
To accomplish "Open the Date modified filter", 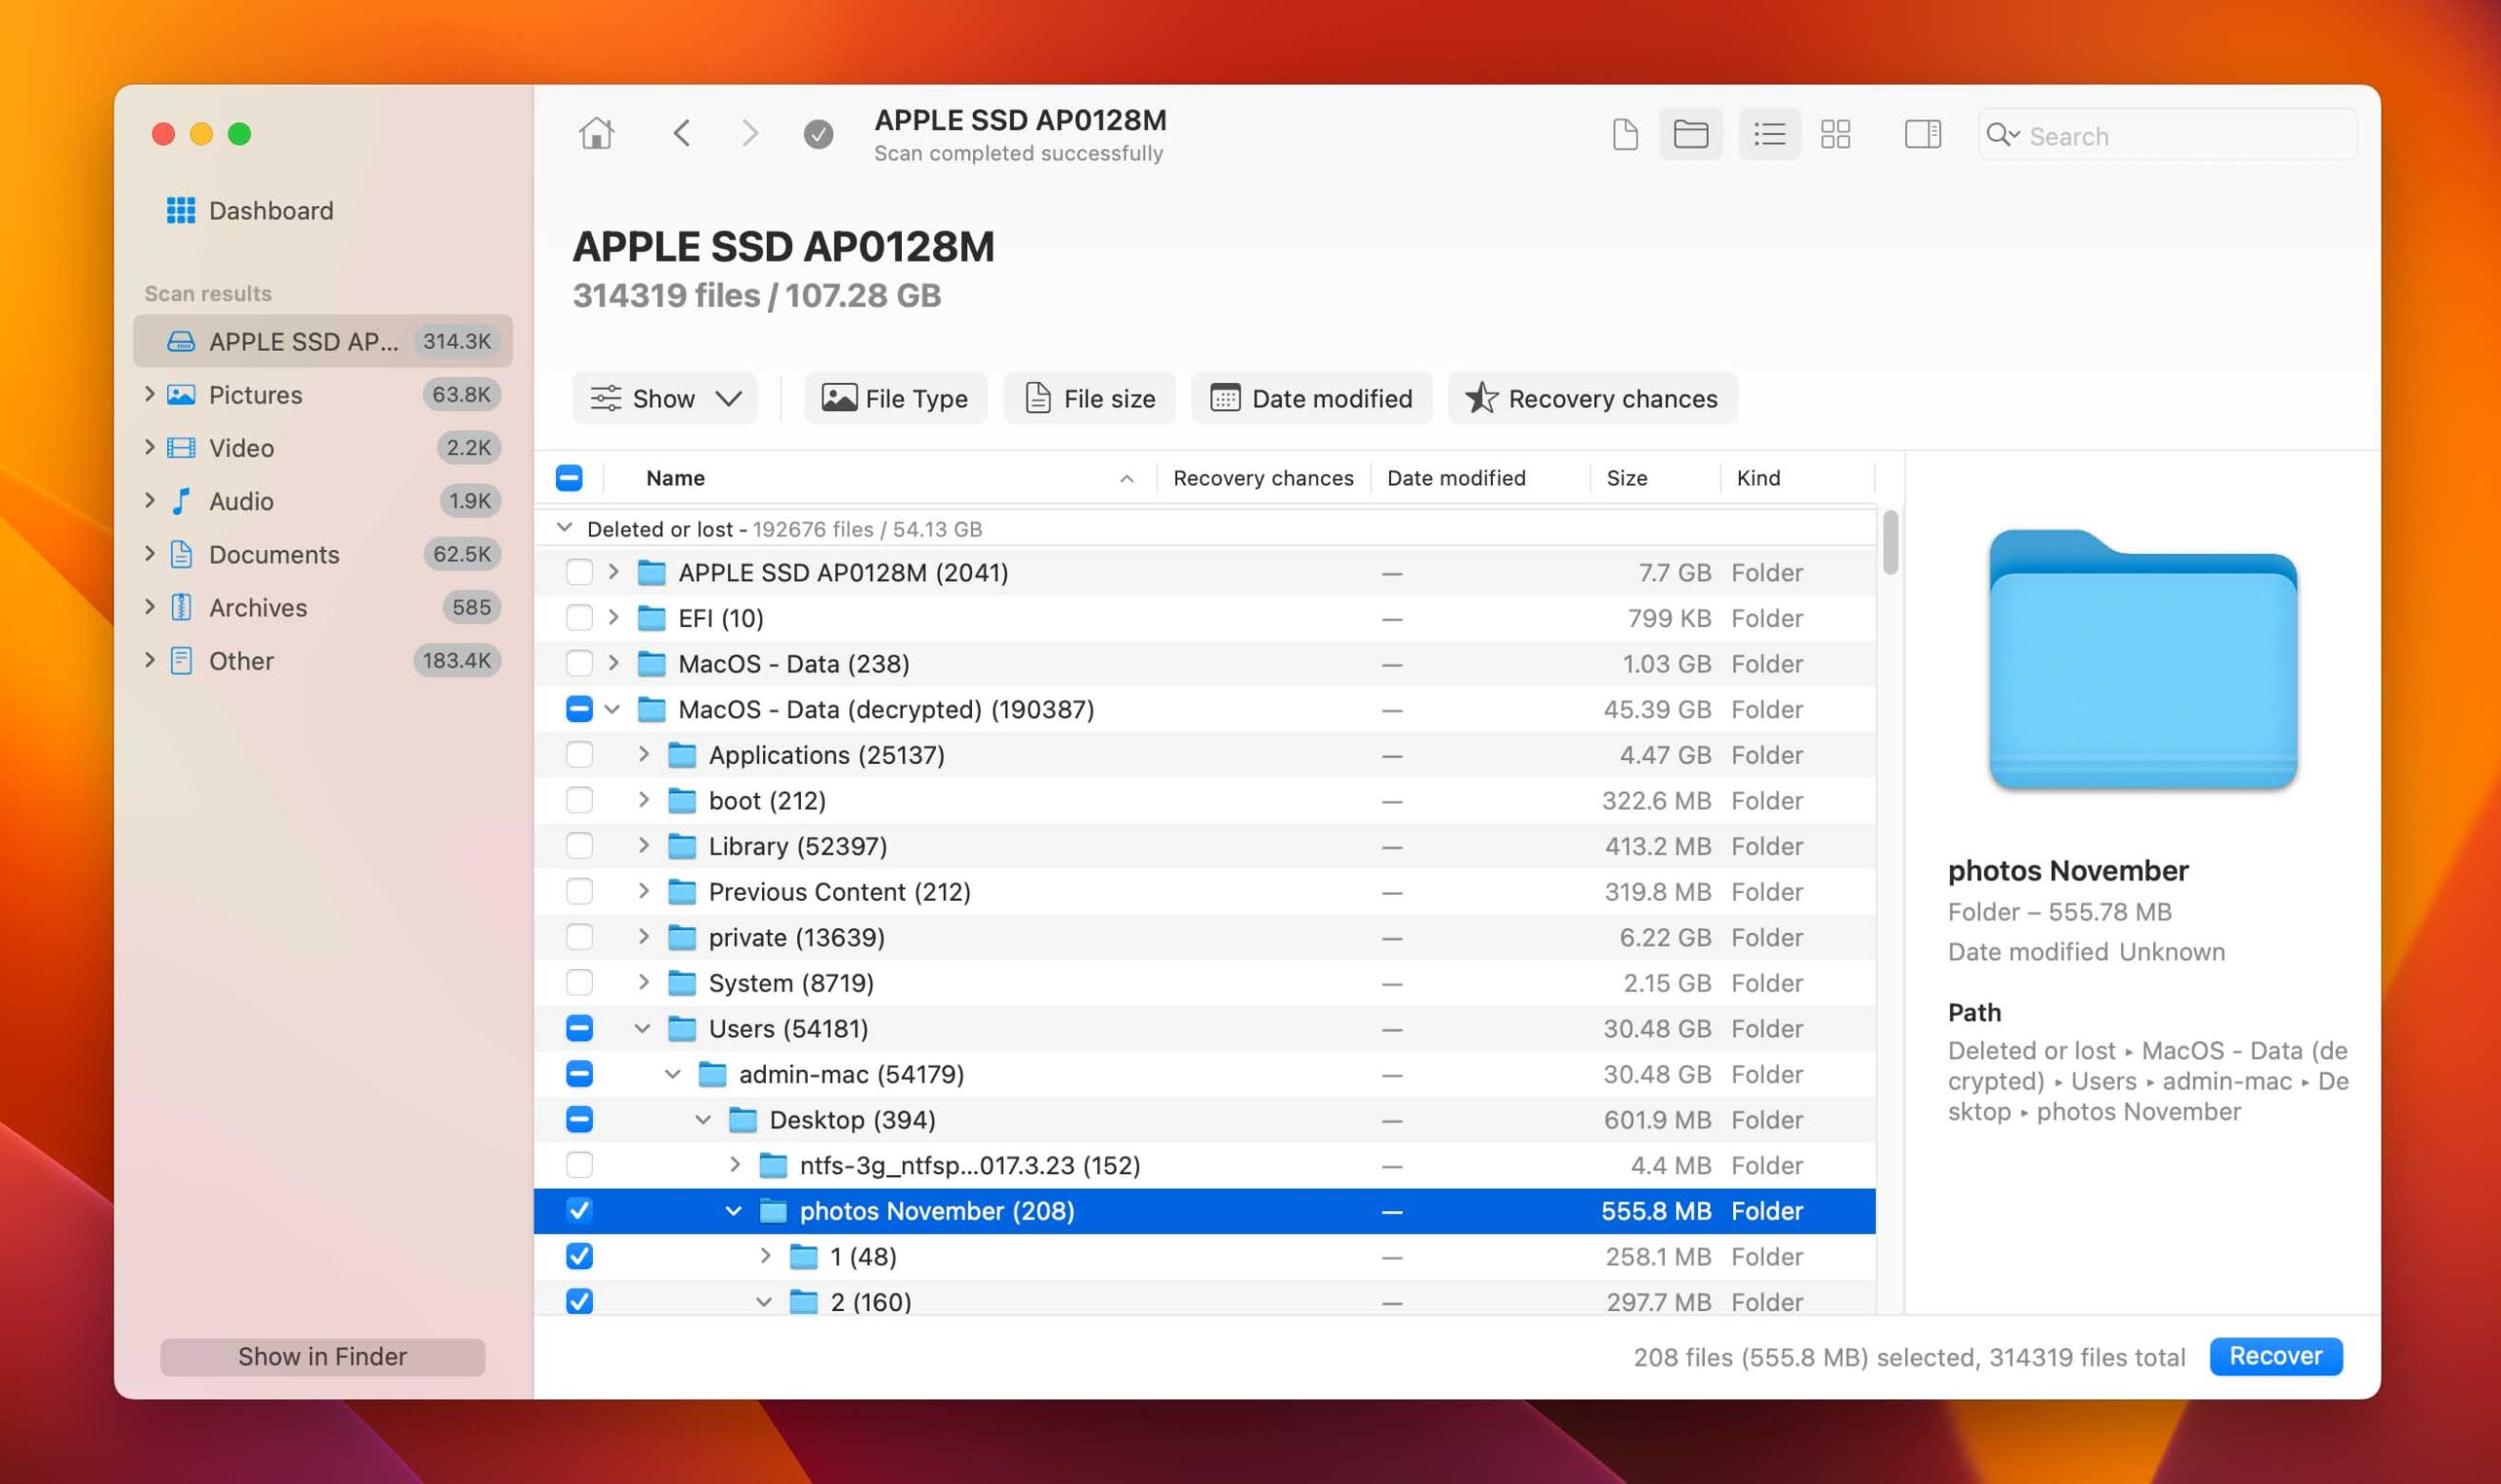I will point(1312,398).
